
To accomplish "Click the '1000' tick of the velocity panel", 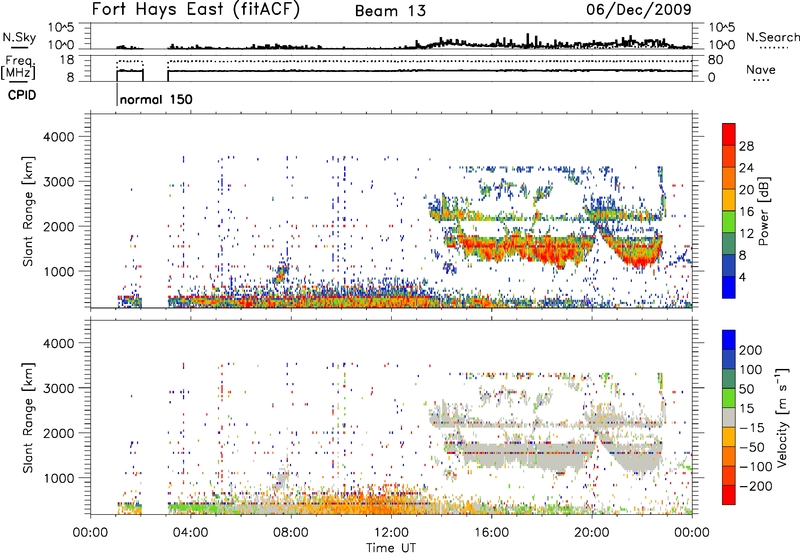I will pyautogui.click(x=58, y=478).
